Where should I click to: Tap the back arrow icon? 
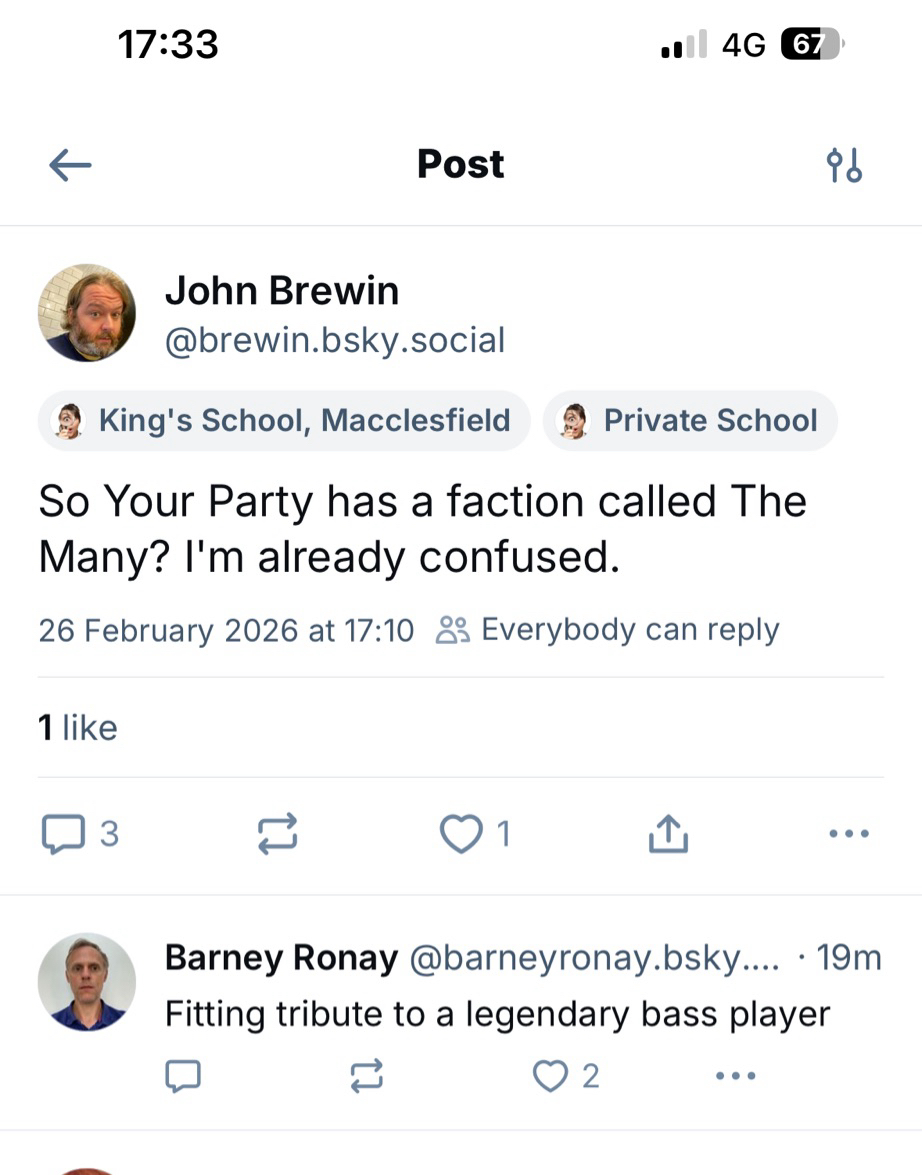pos(70,165)
